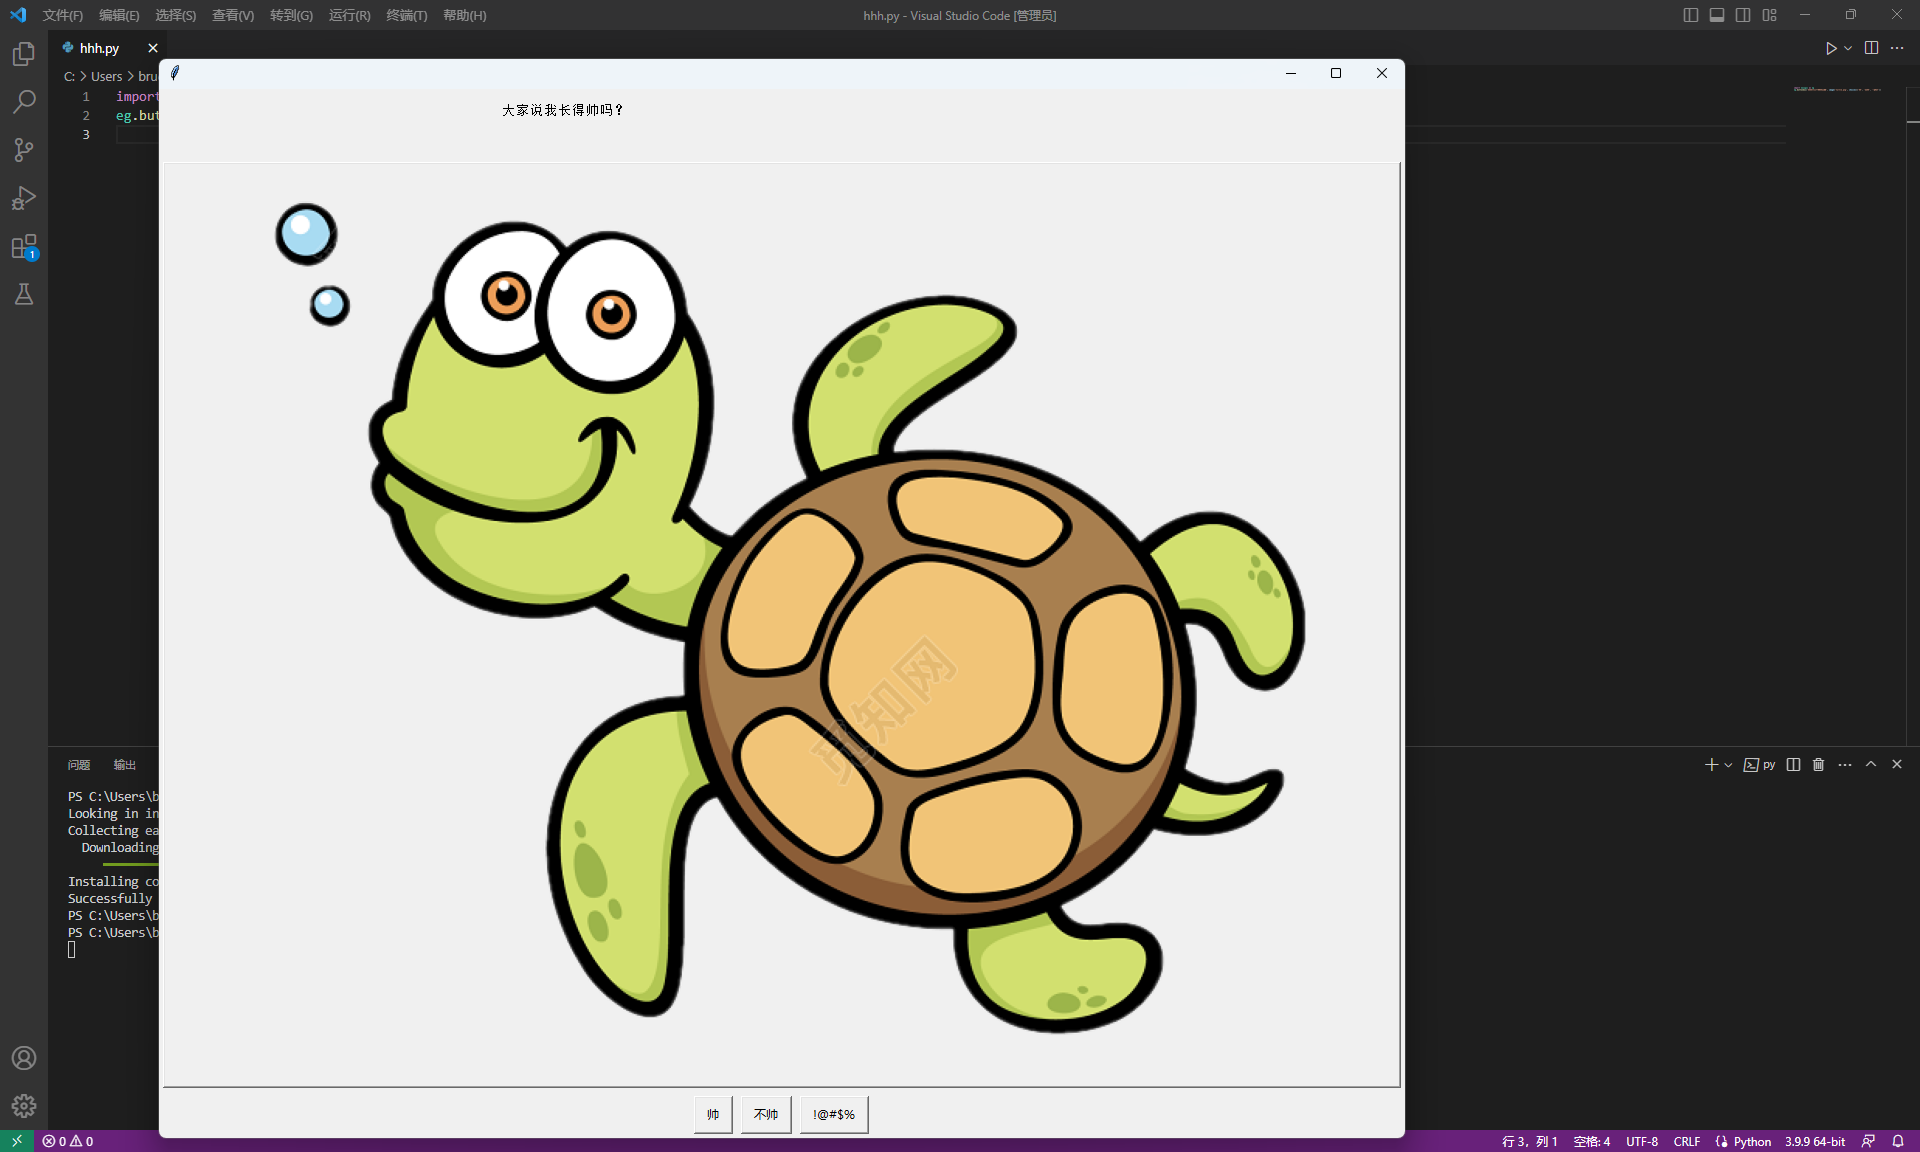The height and width of the screenshot is (1152, 1920).
Task: Change indentation via 空格: 4
Action: [x=1592, y=1141]
